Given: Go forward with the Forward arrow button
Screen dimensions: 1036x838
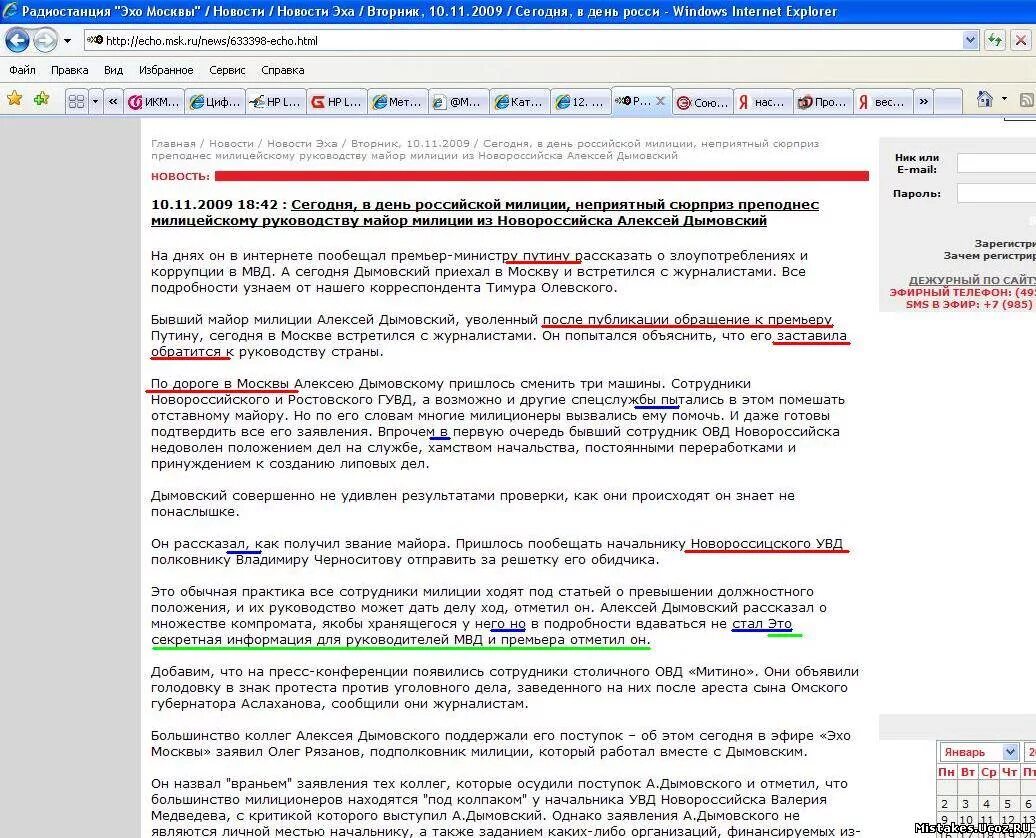Looking at the screenshot, I should (x=45, y=40).
